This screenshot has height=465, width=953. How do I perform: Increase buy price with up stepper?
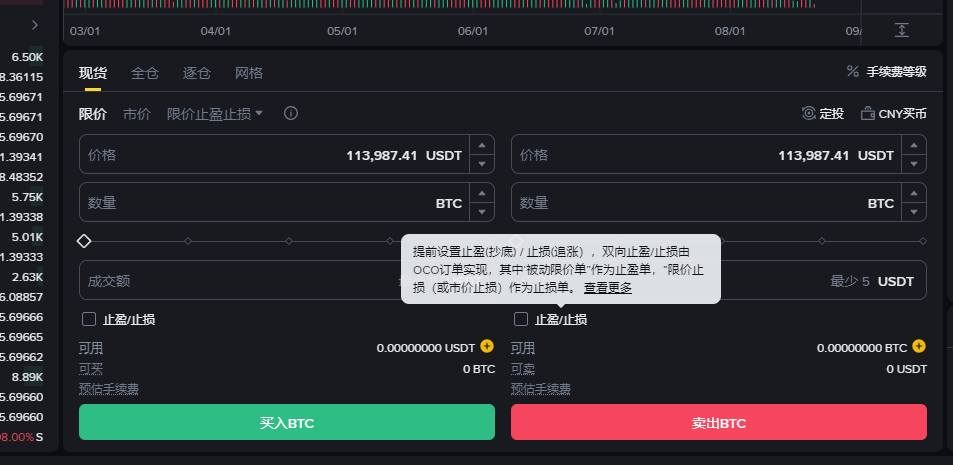point(482,145)
